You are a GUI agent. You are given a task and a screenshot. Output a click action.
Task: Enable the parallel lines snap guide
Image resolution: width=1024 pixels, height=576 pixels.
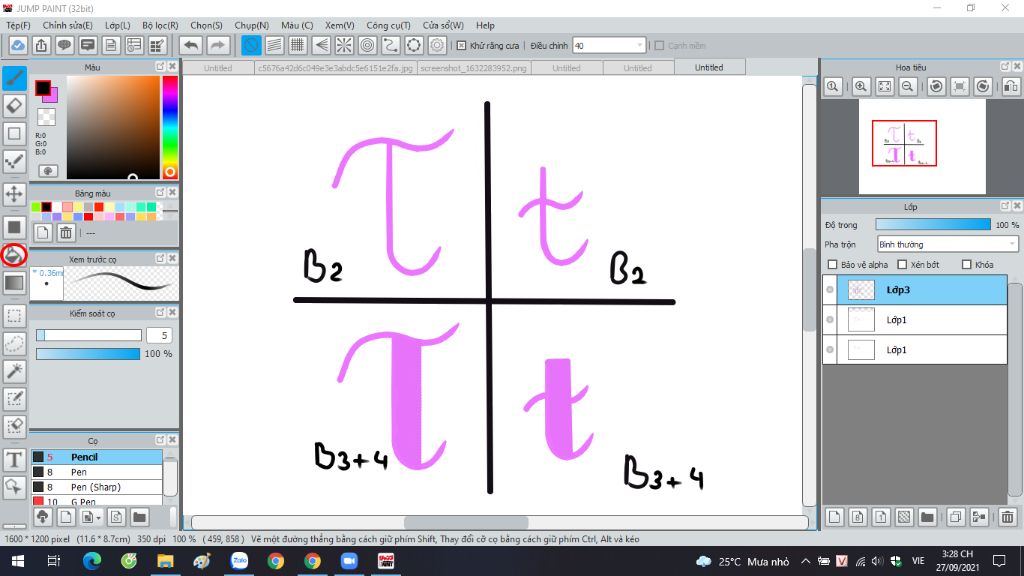pos(274,45)
